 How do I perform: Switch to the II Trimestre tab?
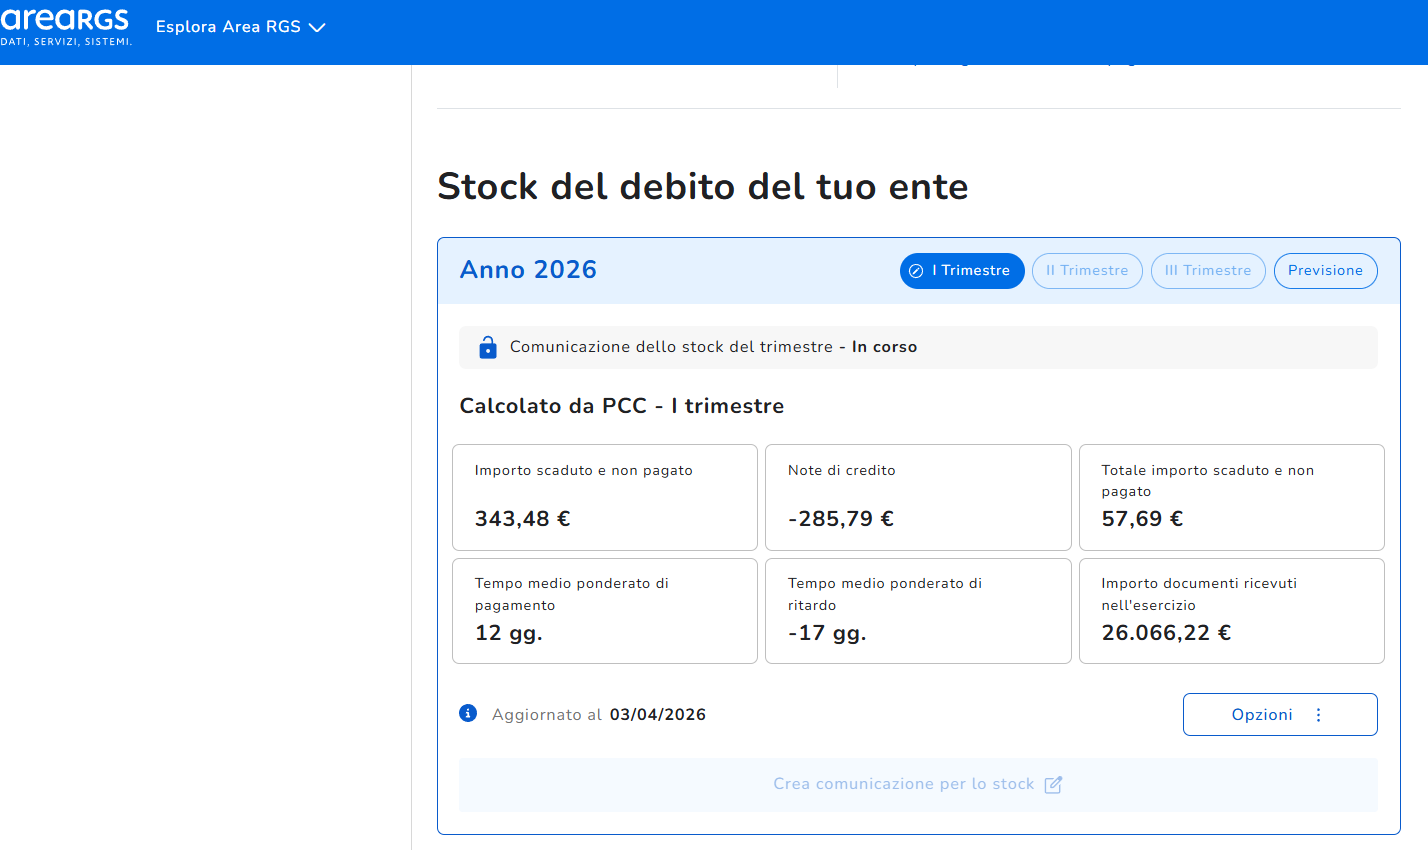[x=1087, y=271]
